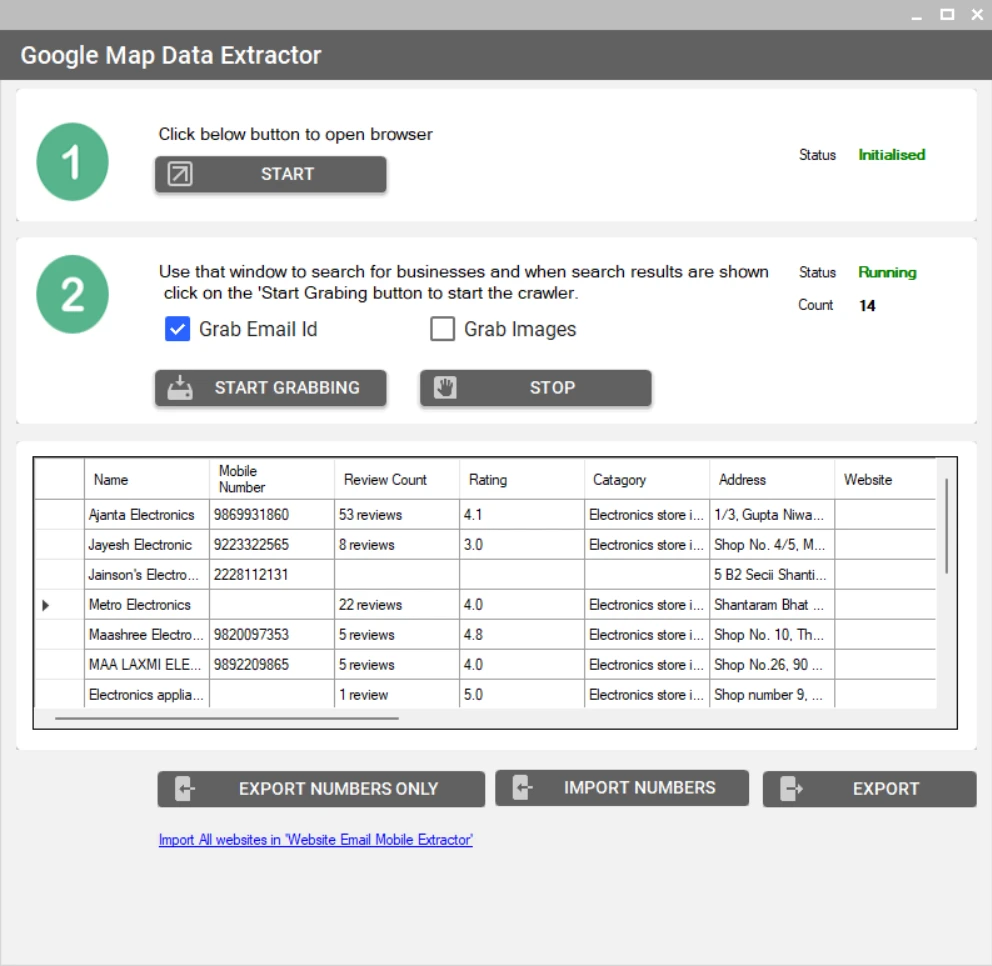
Task: Click the table's vertical scrollbar
Action: (x=946, y=526)
